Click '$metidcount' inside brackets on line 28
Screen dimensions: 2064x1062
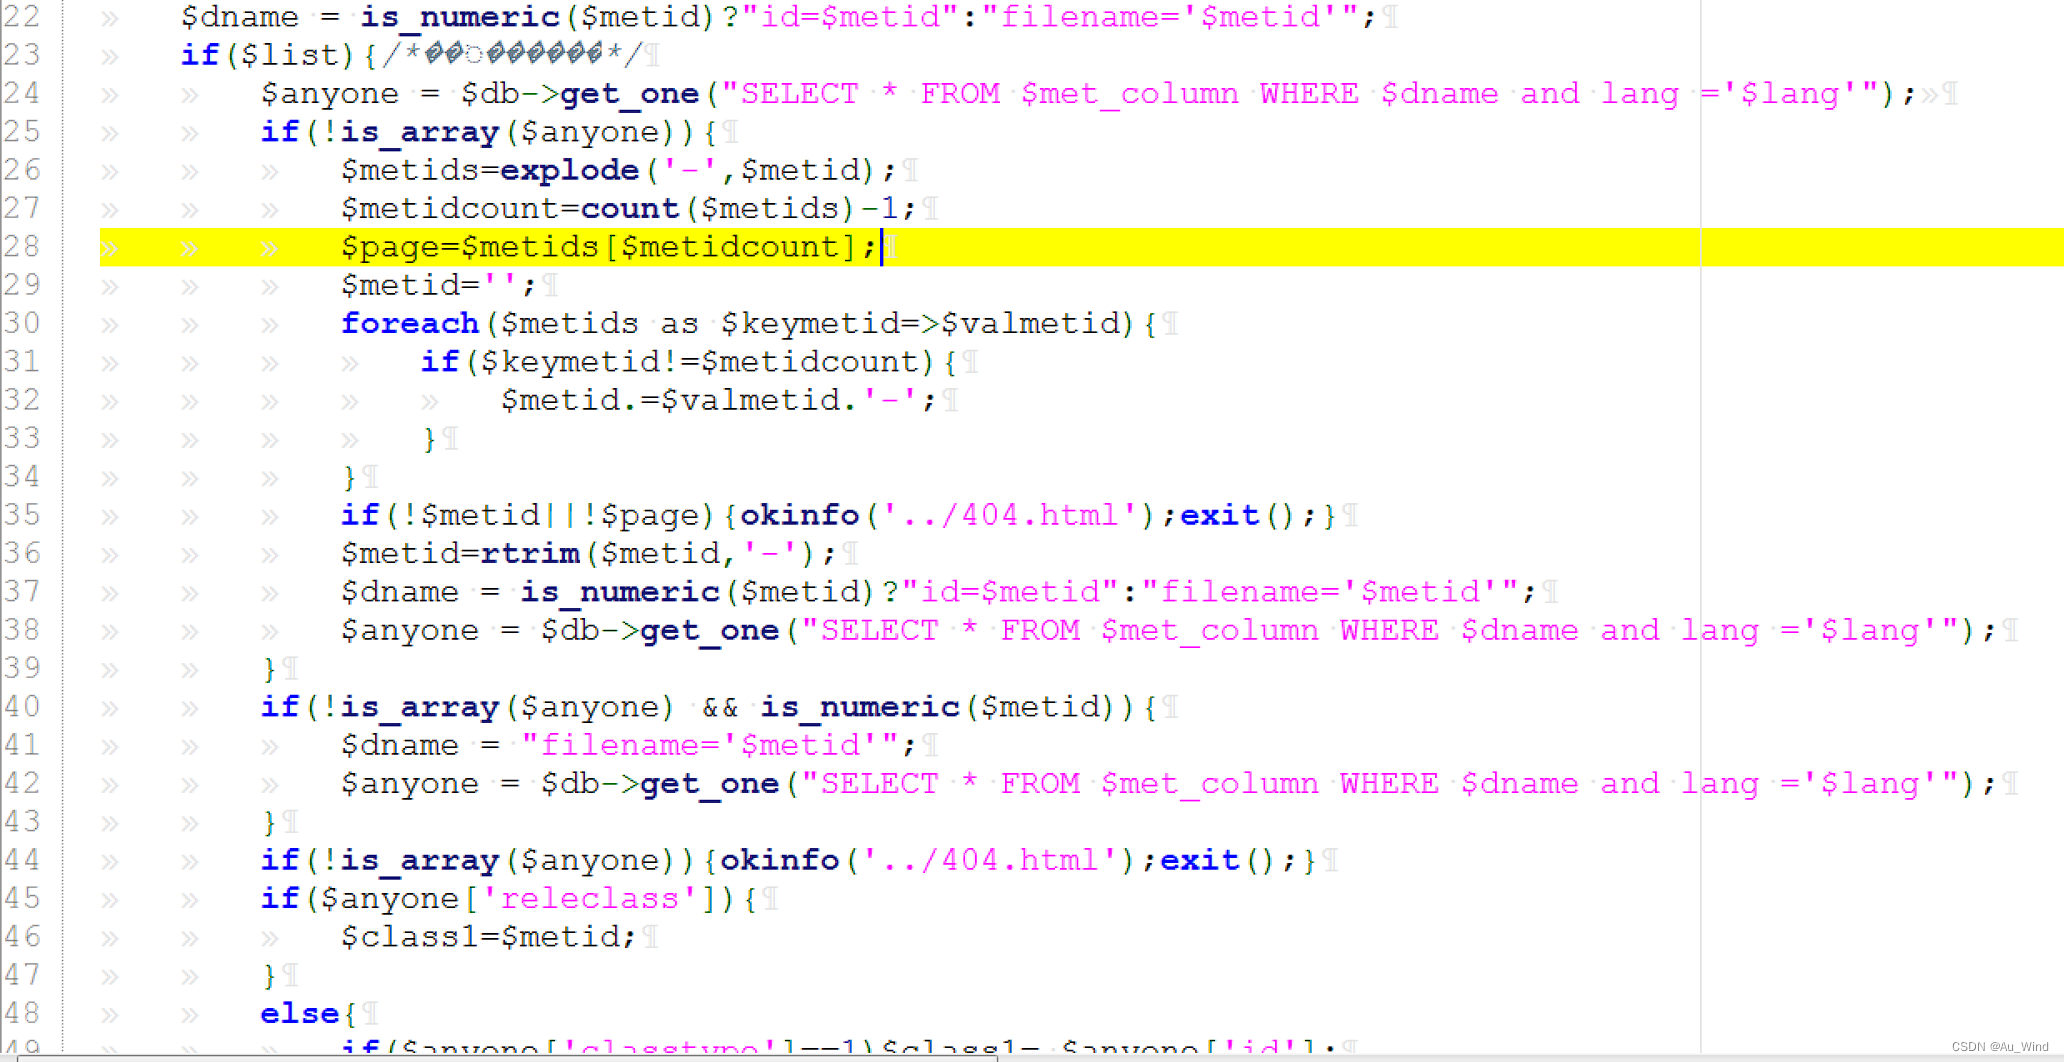click(x=730, y=247)
